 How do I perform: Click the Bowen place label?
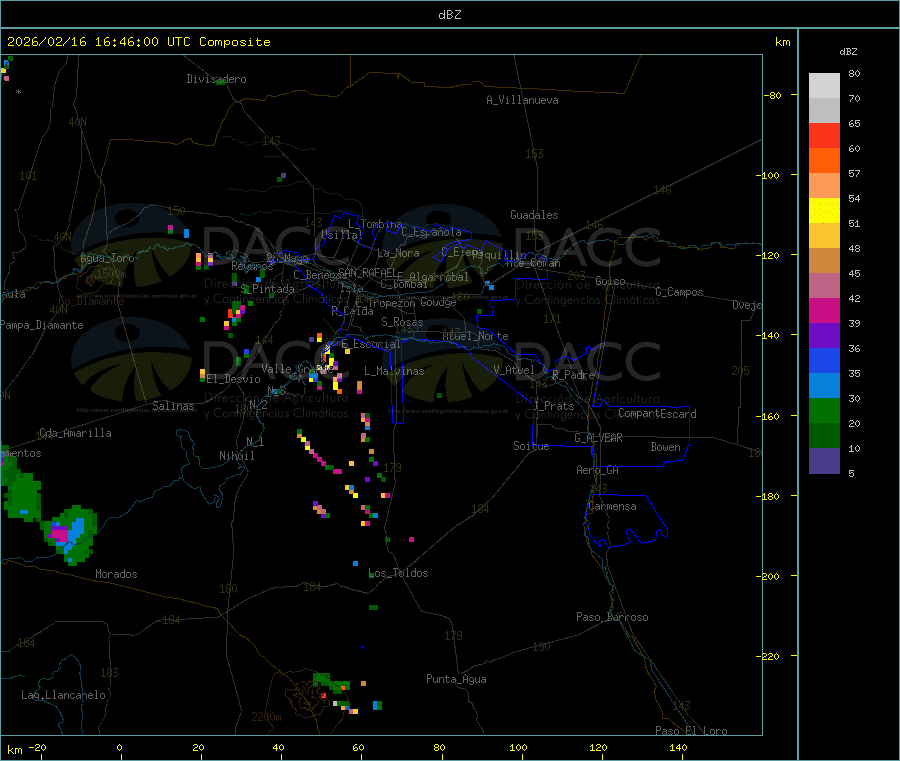click(x=665, y=447)
